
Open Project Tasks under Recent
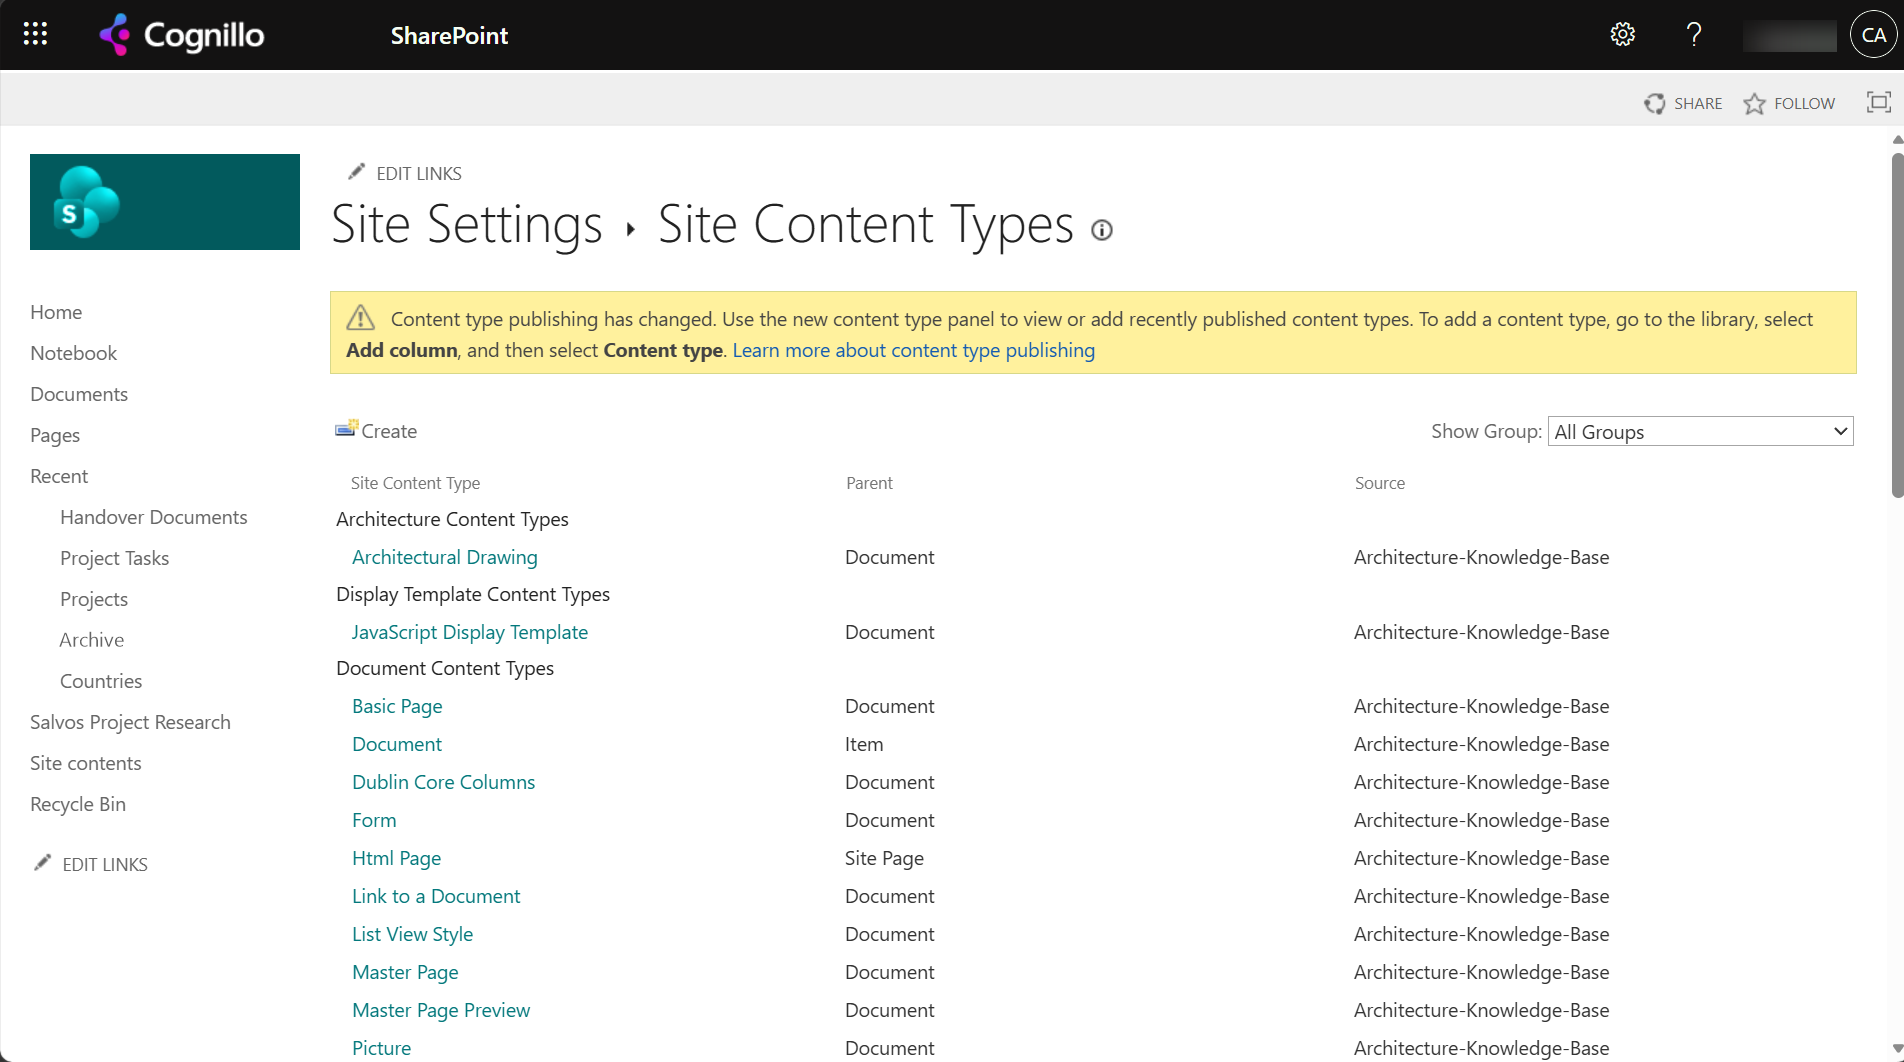114,558
